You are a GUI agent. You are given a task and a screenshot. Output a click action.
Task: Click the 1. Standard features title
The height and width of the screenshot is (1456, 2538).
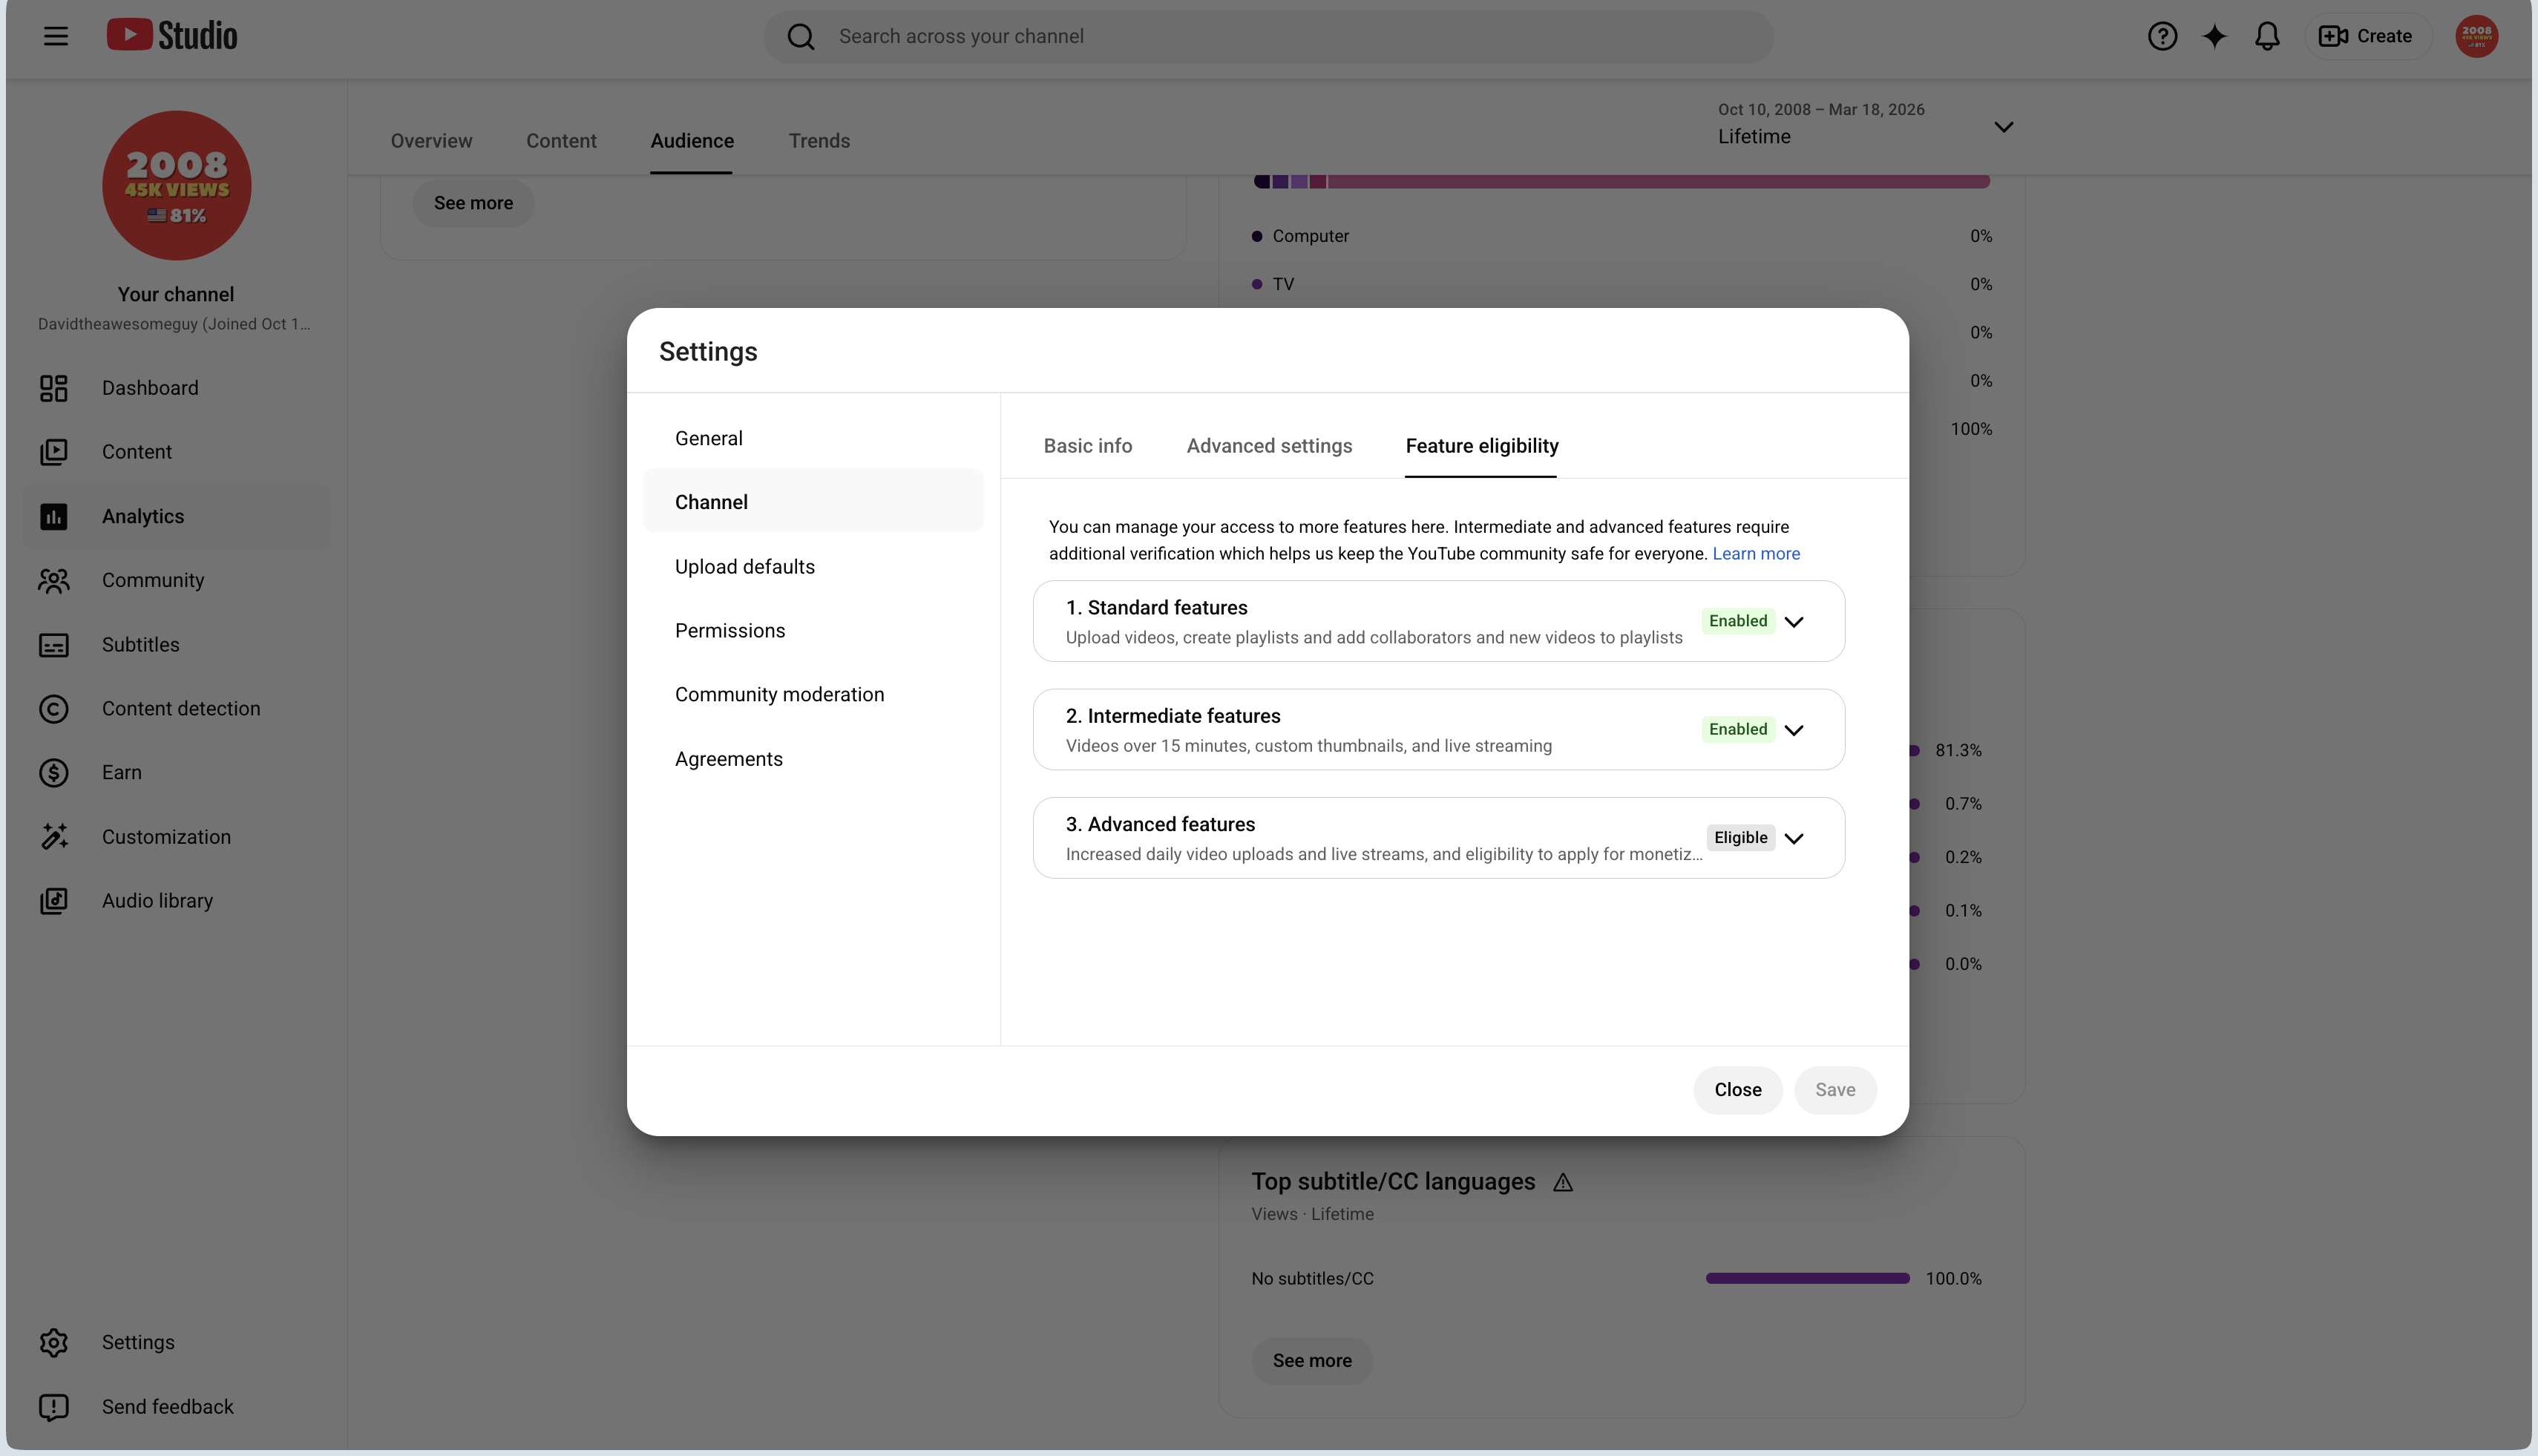[1156, 608]
